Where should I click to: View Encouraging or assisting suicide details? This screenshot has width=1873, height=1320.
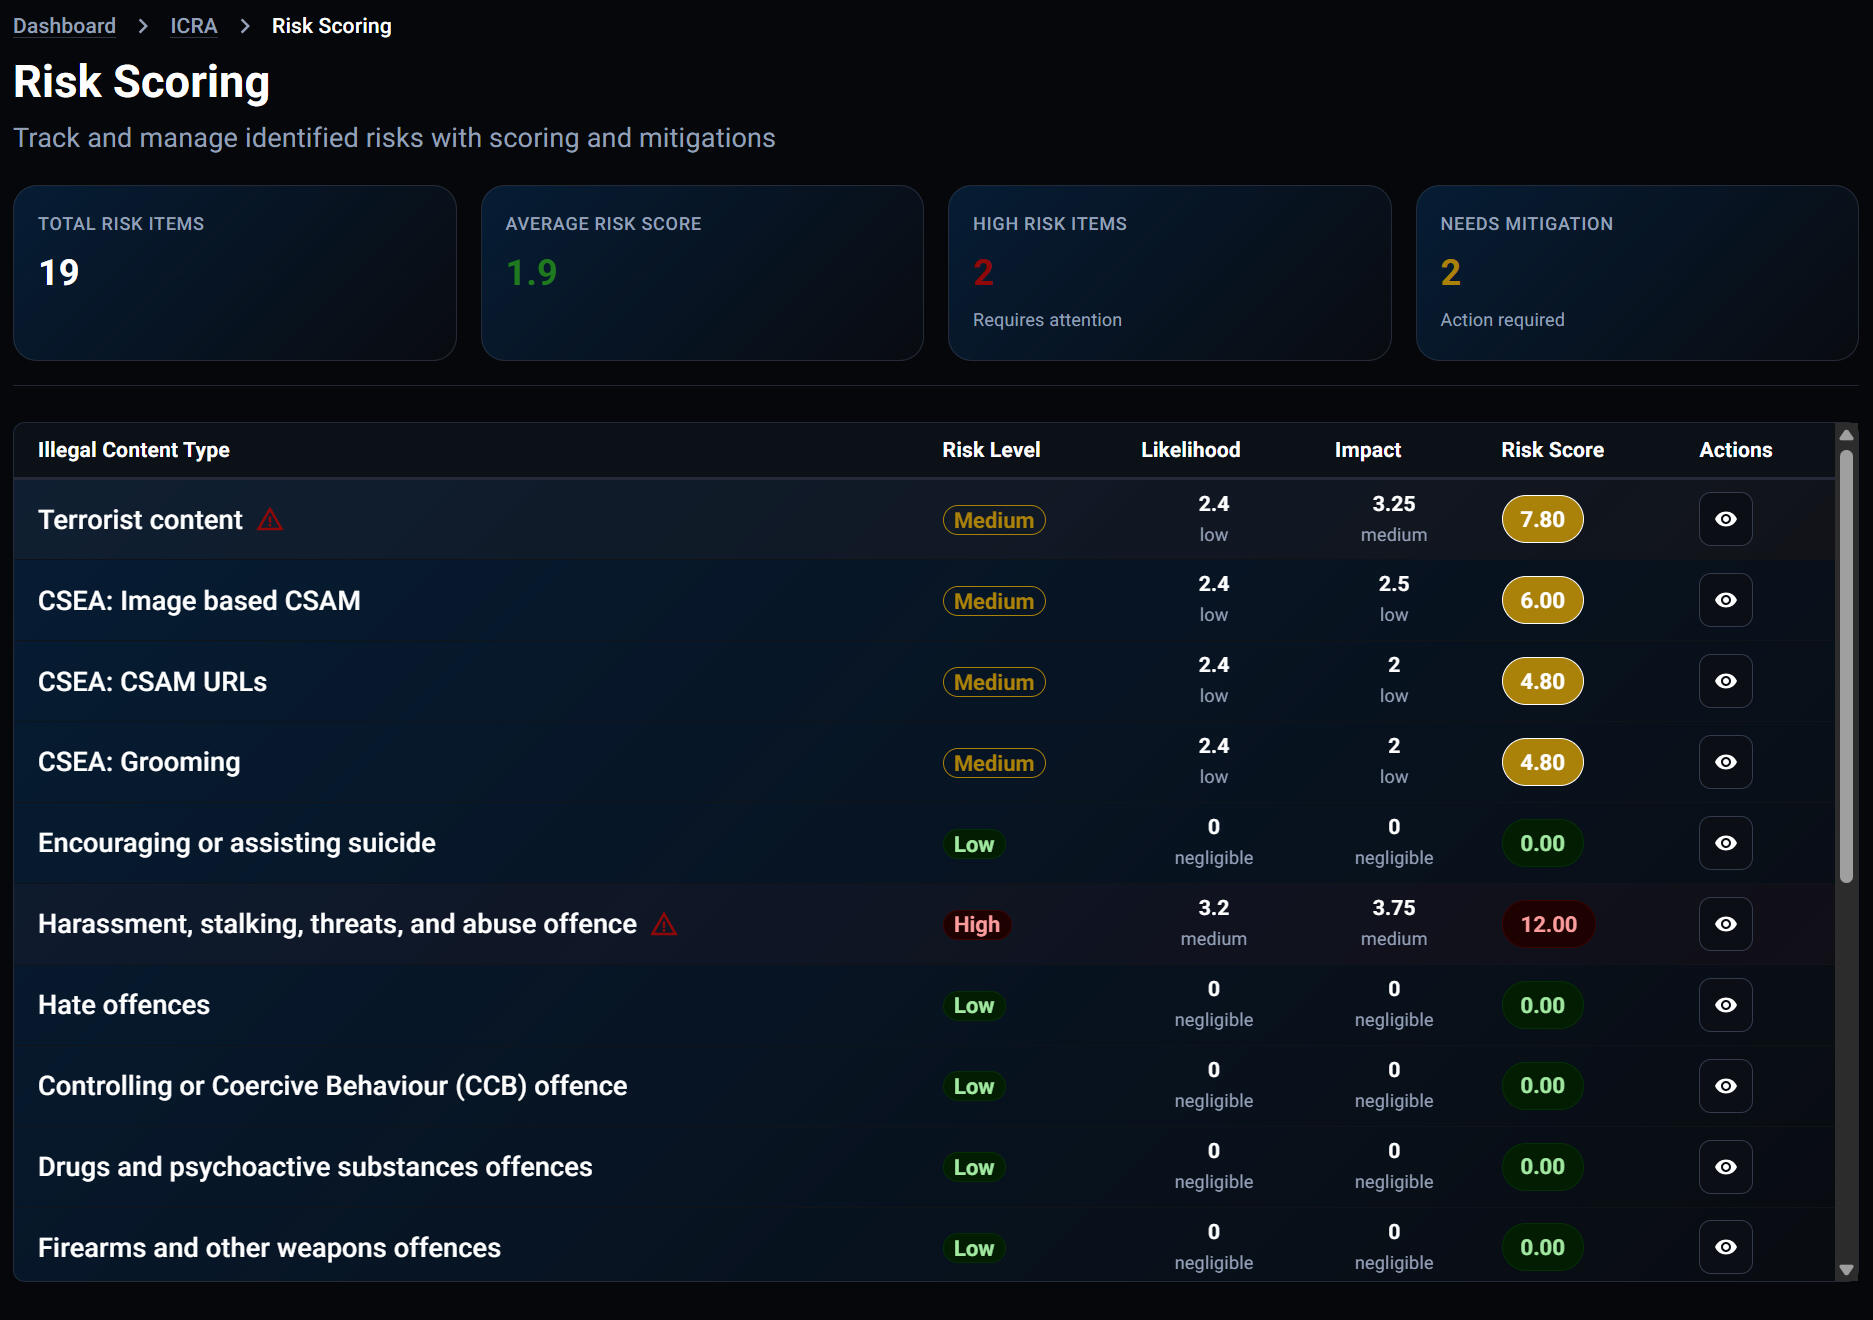tap(1725, 843)
